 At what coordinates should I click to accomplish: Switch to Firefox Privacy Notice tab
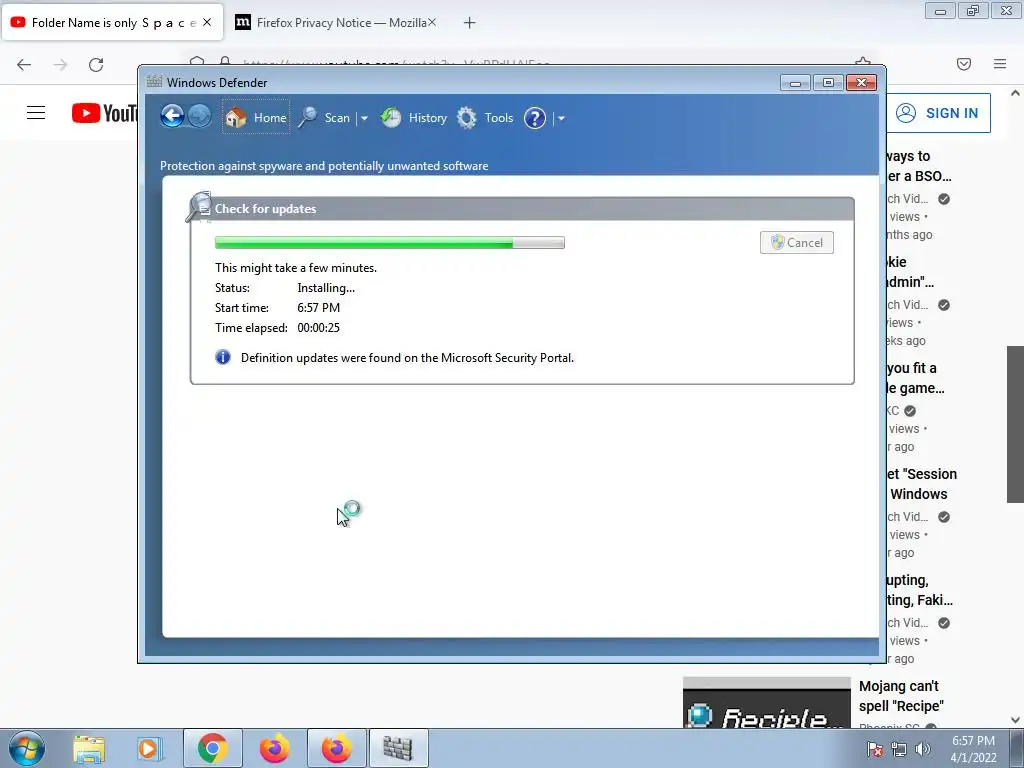coord(335,23)
